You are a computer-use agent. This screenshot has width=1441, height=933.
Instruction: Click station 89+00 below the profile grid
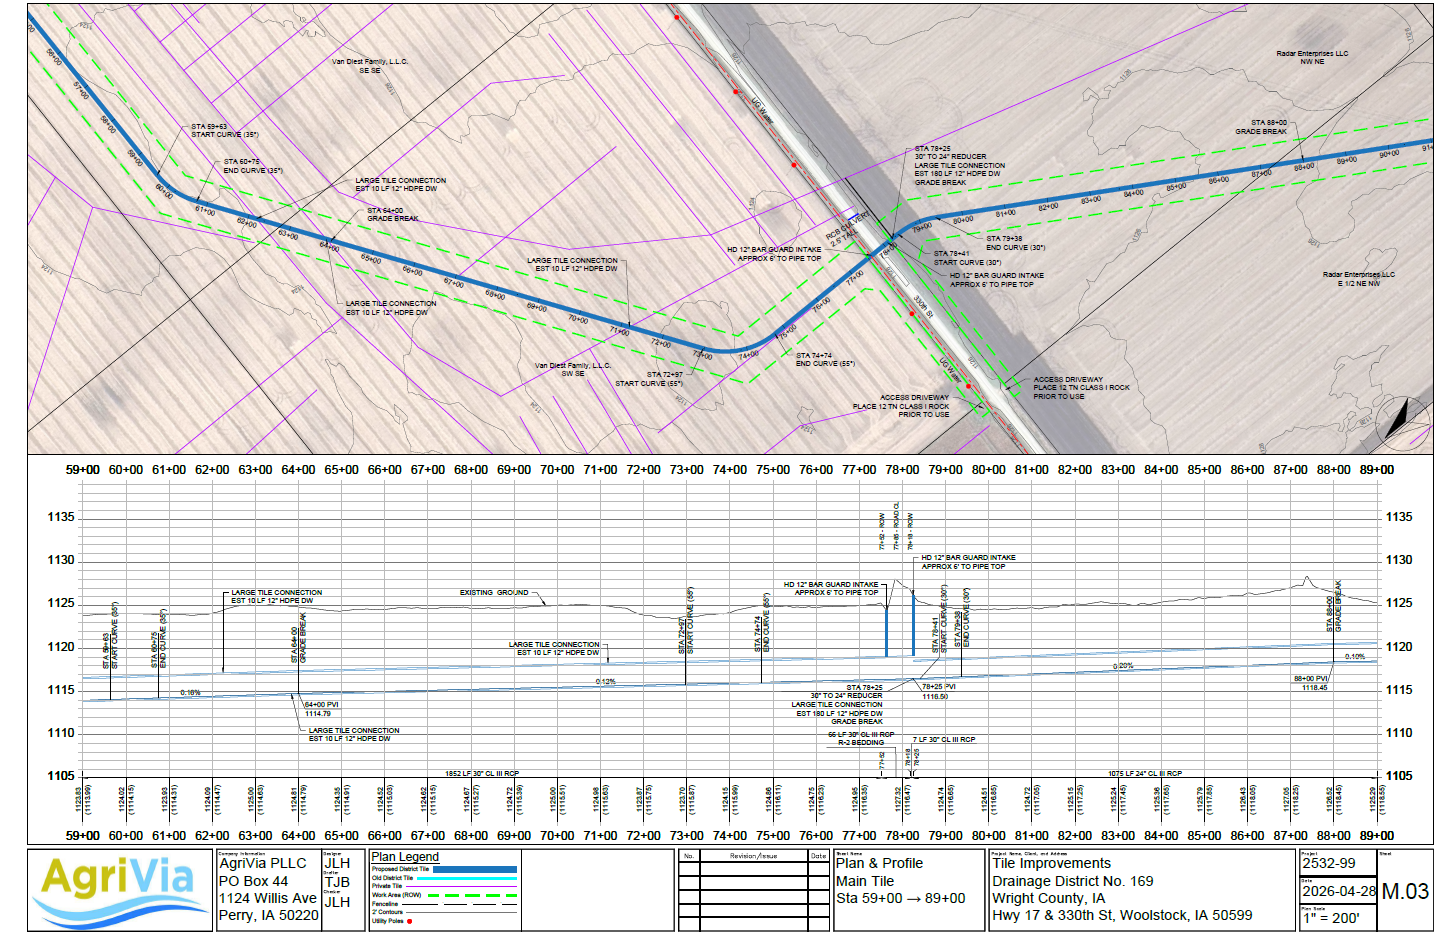1377,836
